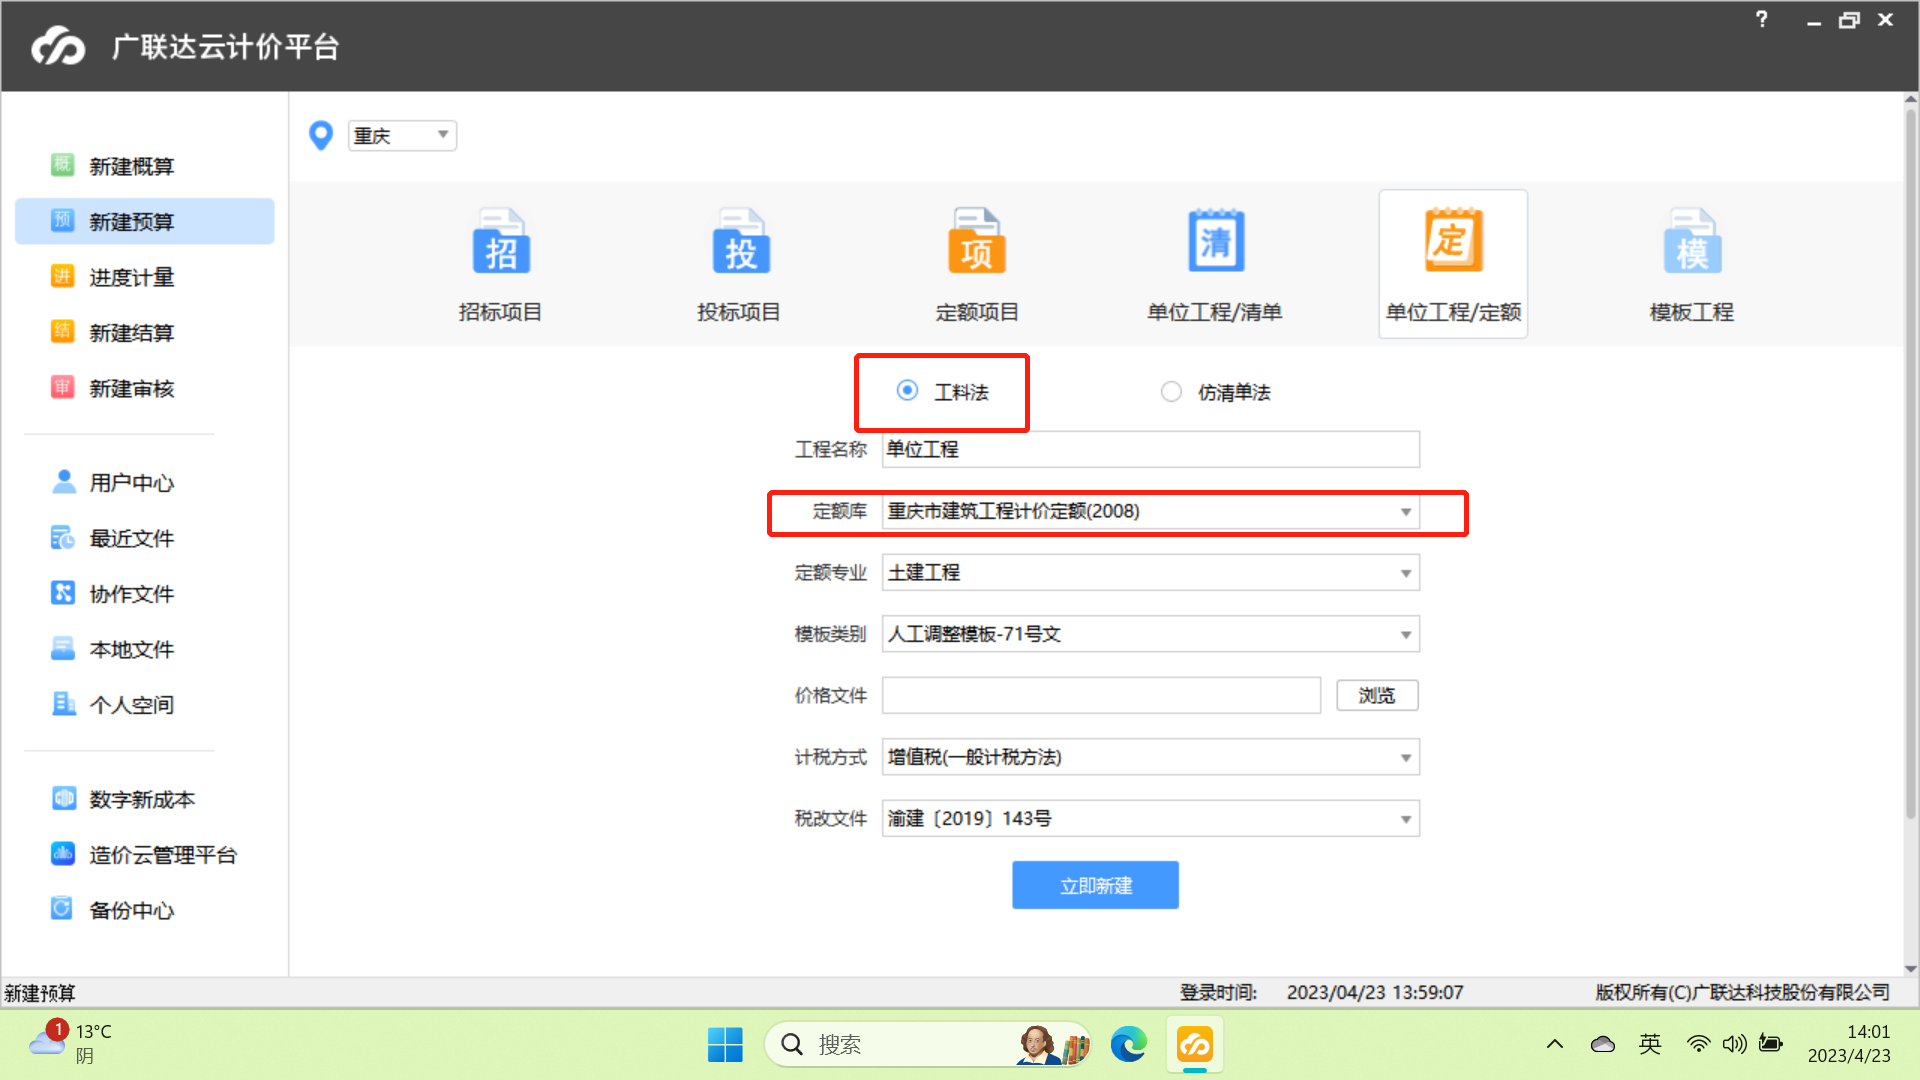The width and height of the screenshot is (1920, 1080).
Task: Choose the 单位工程/清单 icon
Action: pyautogui.click(x=1216, y=242)
